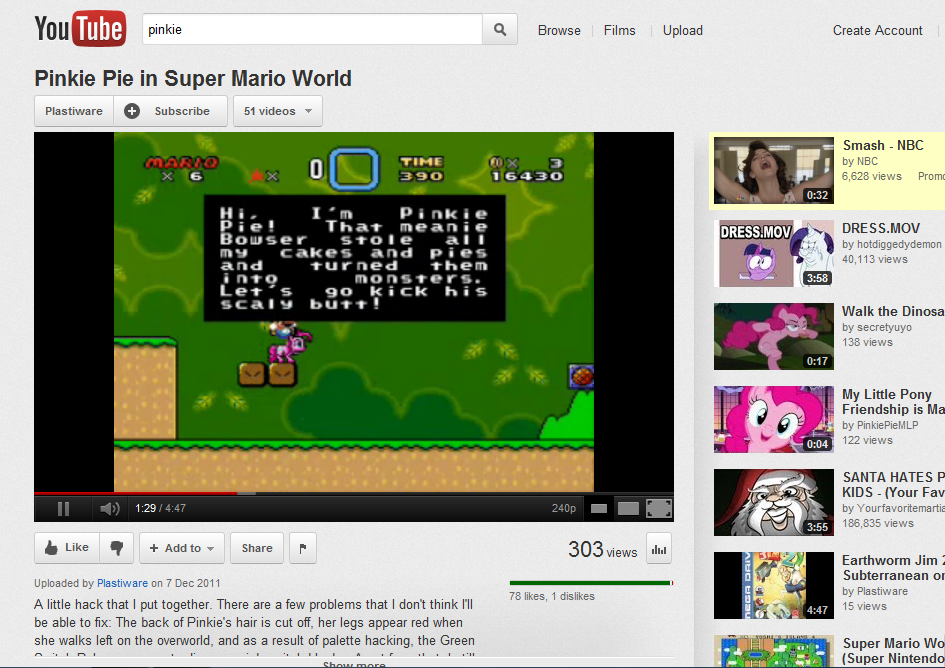Click the Share button
This screenshot has width=945, height=668.
[x=257, y=547]
